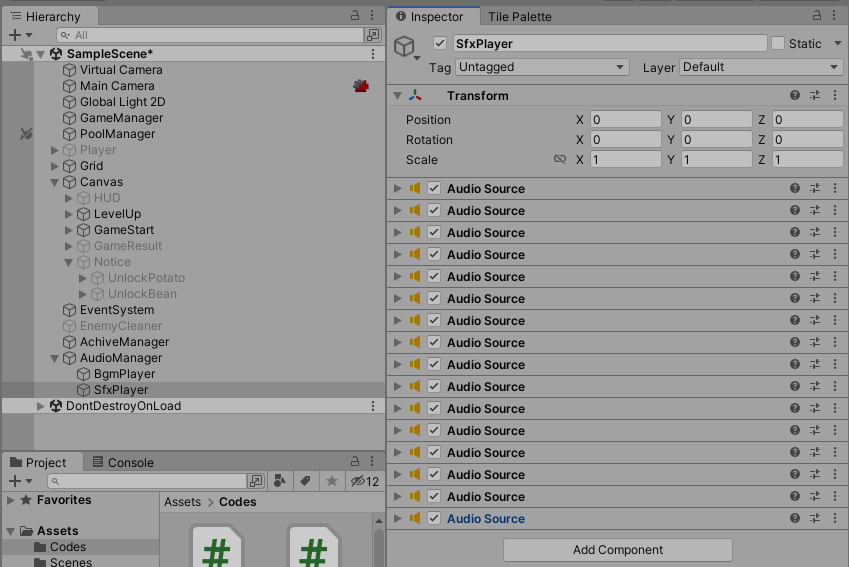Click the Project search field

[x=147, y=481]
